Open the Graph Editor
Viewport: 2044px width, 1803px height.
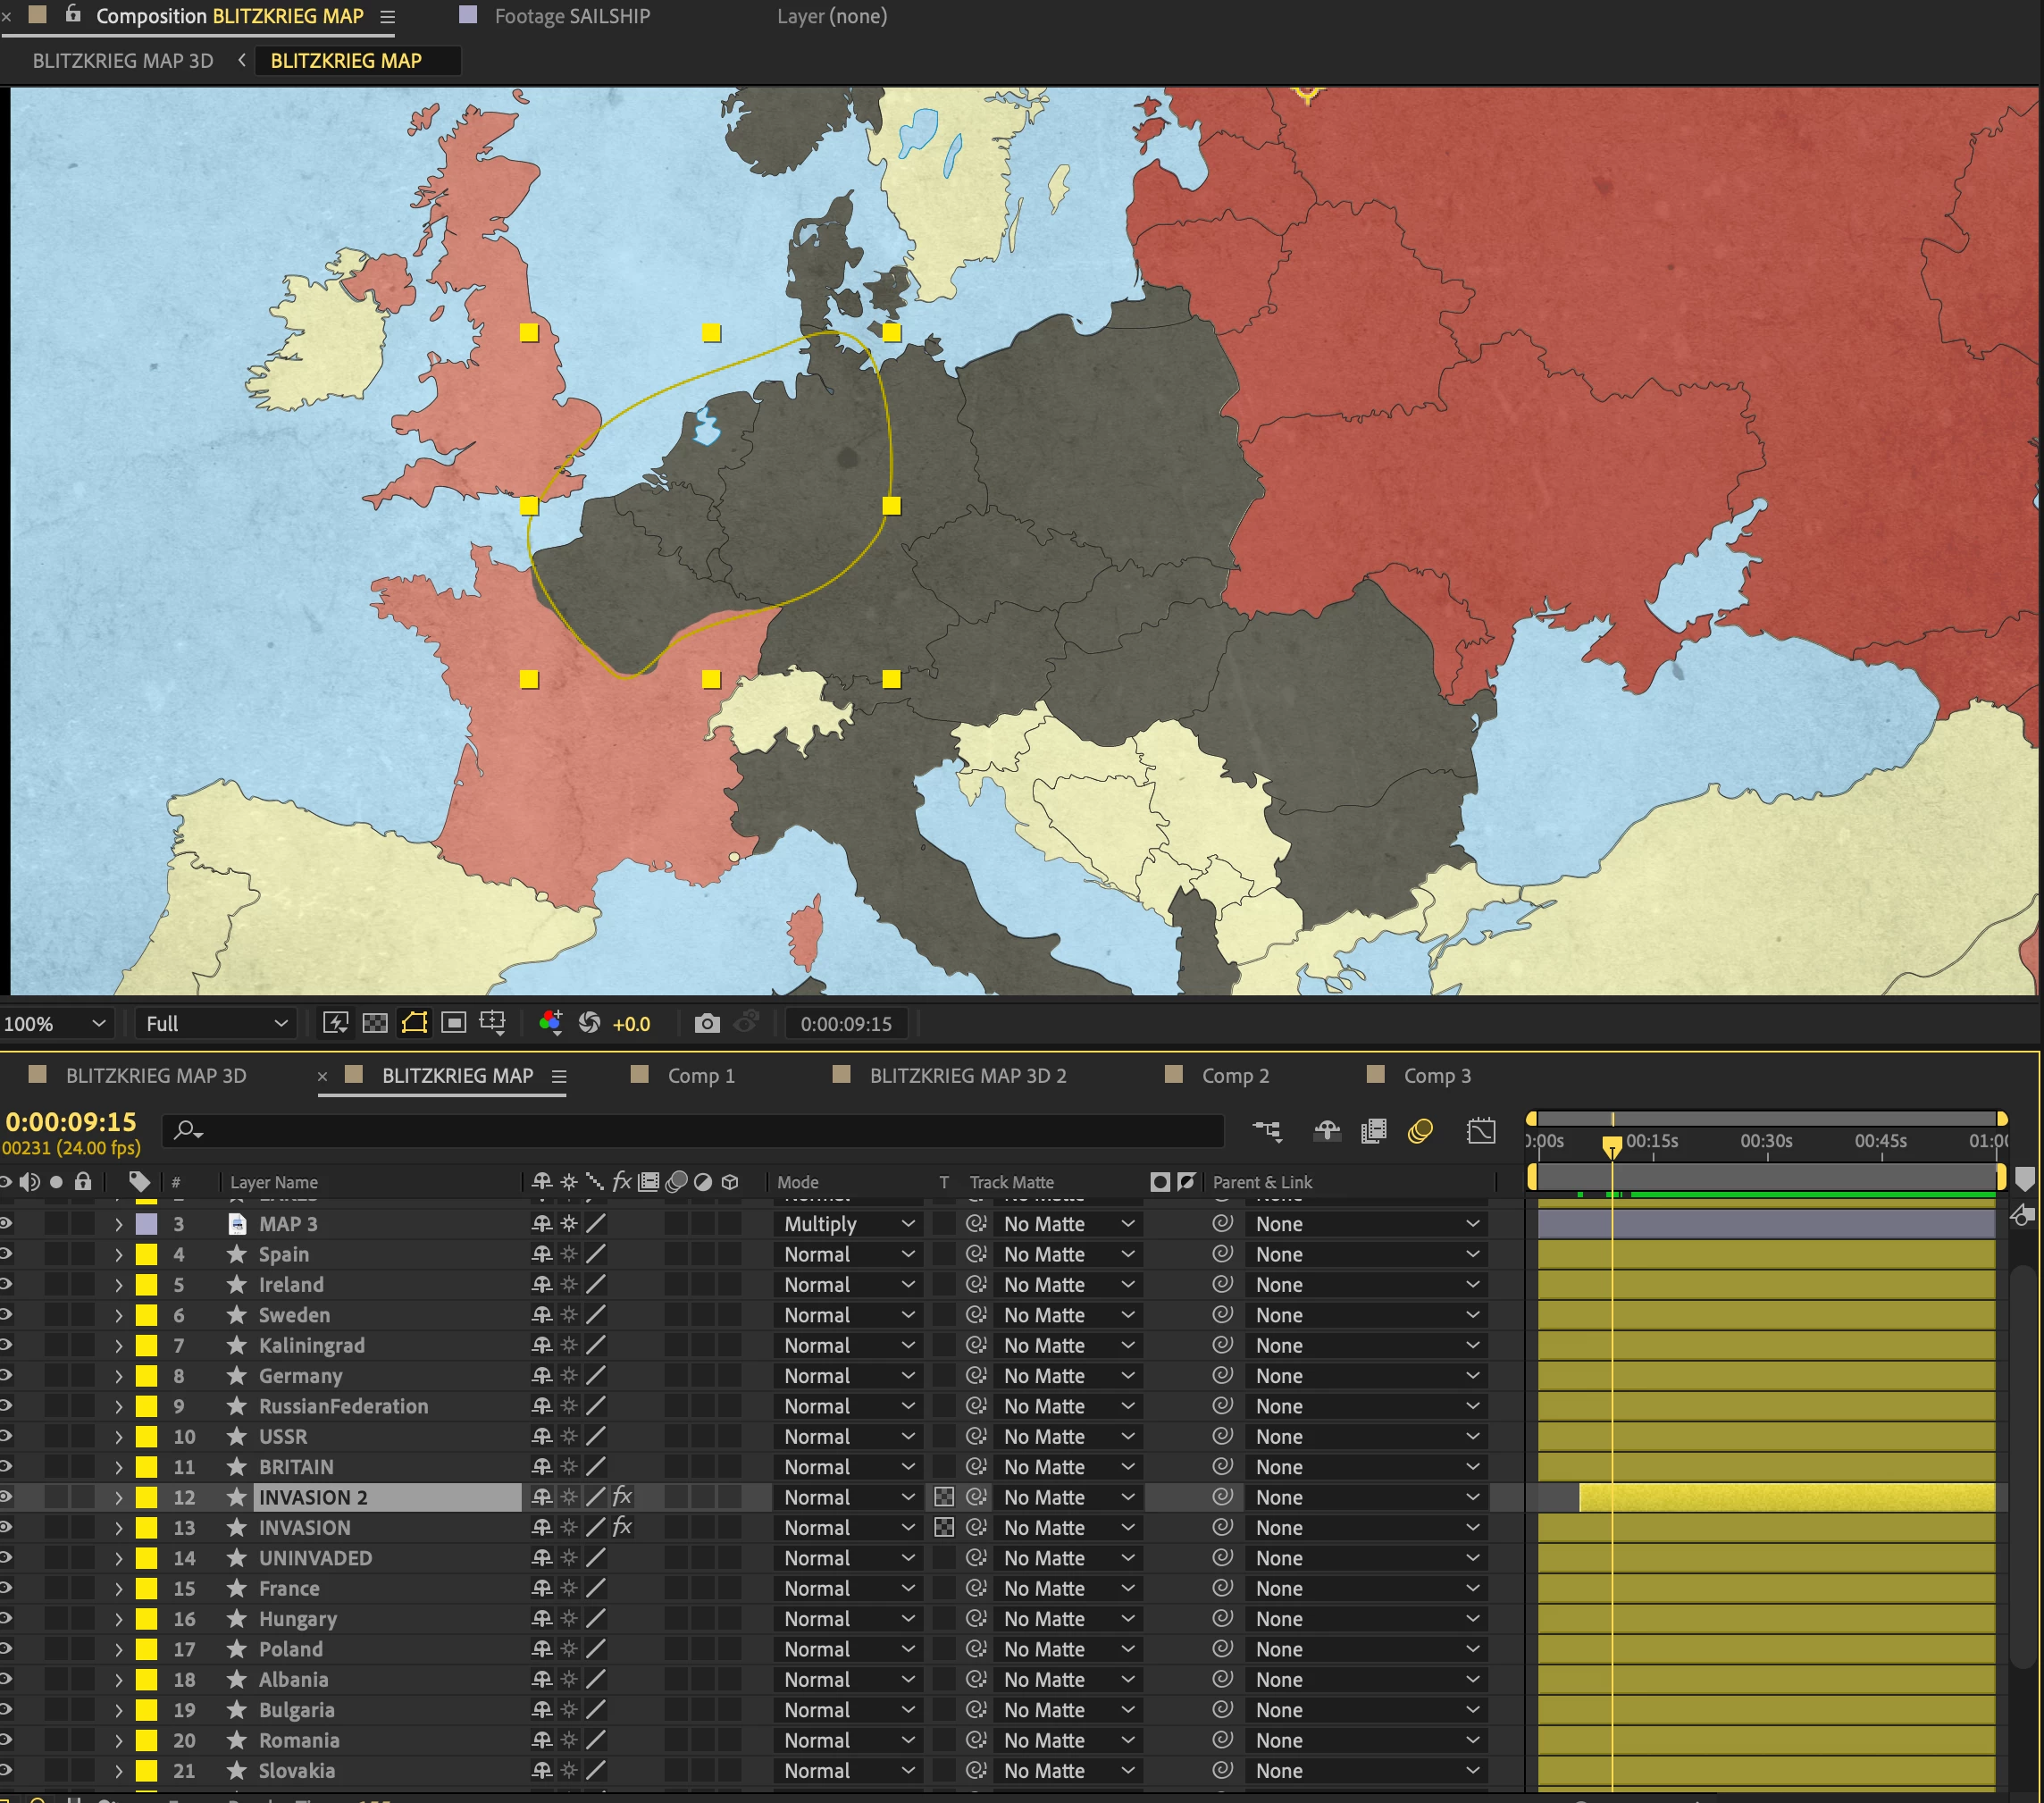(1480, 1131)
